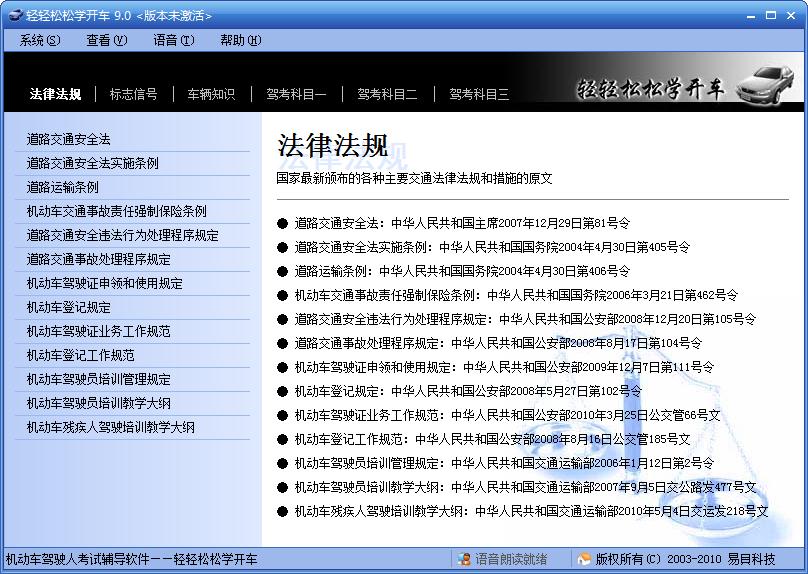Switch to the 法律法规 tab

tap(56, 94)
